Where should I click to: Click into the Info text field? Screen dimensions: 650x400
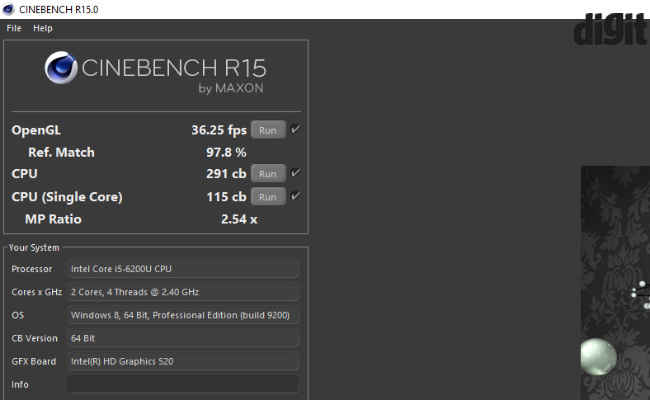click(182, 384)
